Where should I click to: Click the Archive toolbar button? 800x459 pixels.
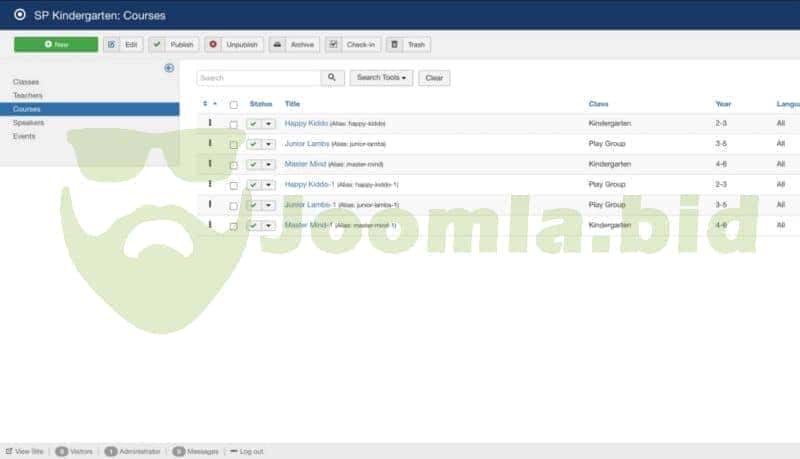tap(293, 45)
